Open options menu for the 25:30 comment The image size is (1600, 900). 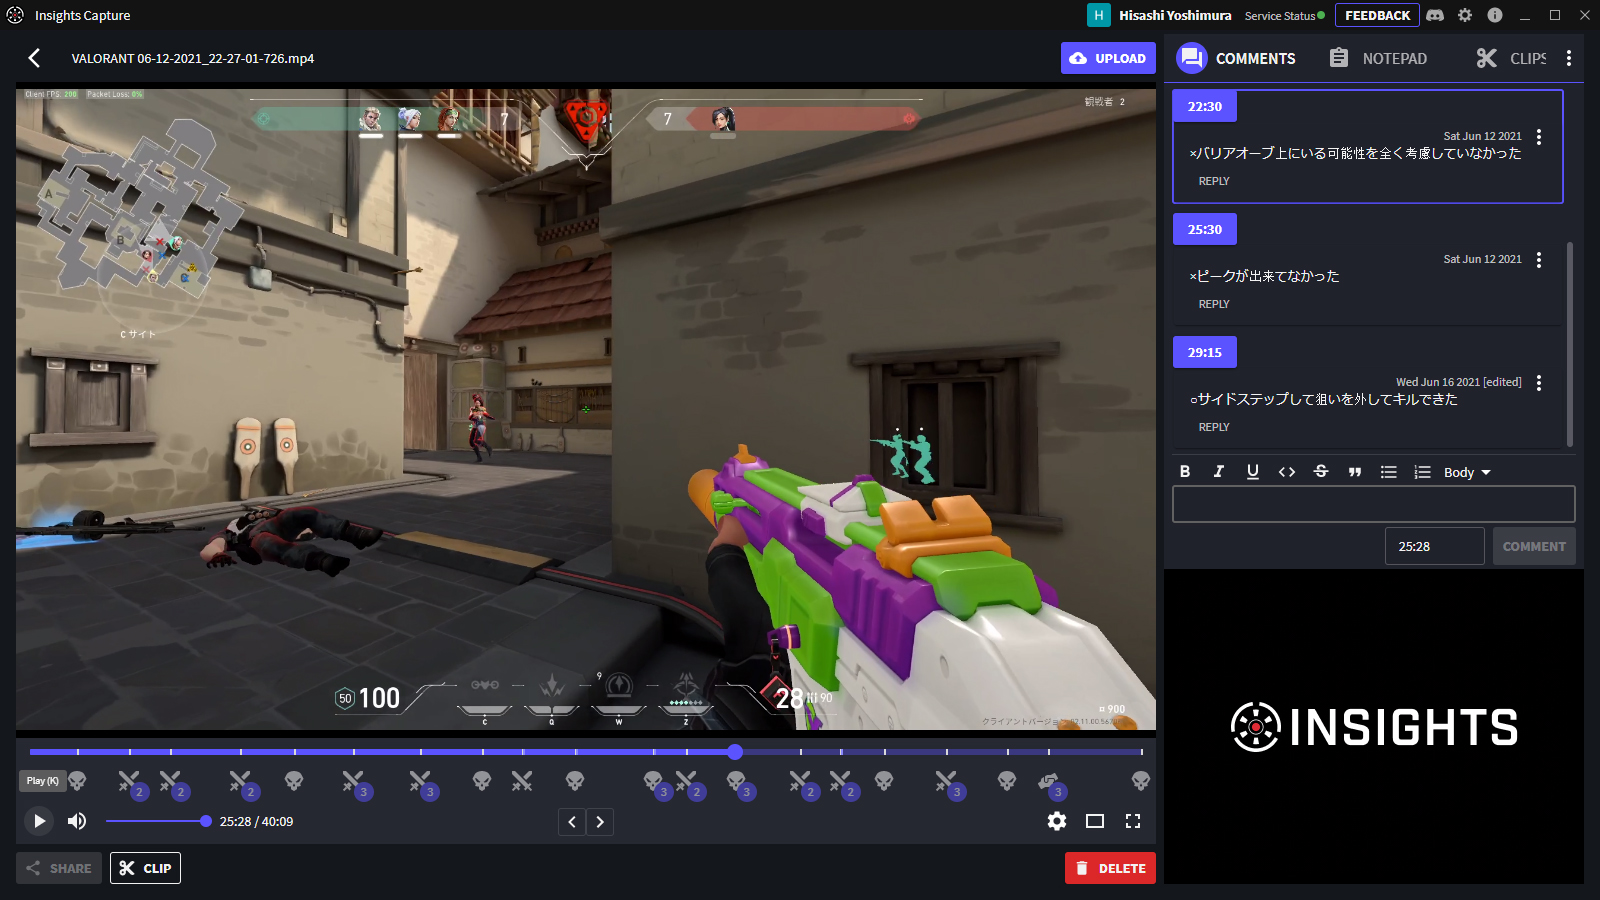[x=1539, y=260]
